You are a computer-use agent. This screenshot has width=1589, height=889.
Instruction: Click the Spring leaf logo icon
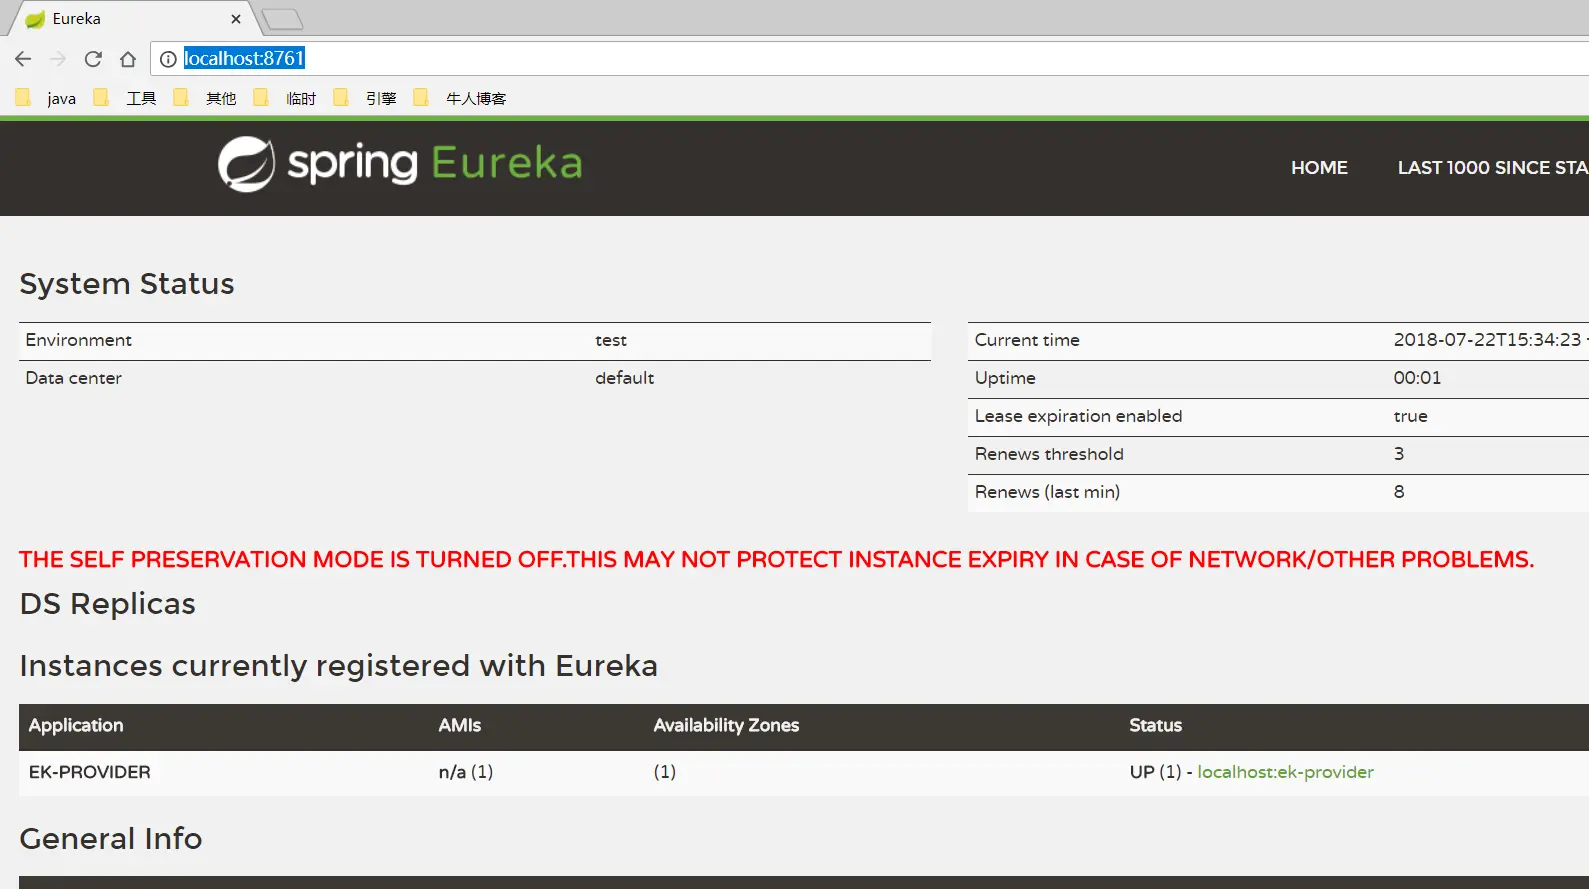click(x=246, y=164)
